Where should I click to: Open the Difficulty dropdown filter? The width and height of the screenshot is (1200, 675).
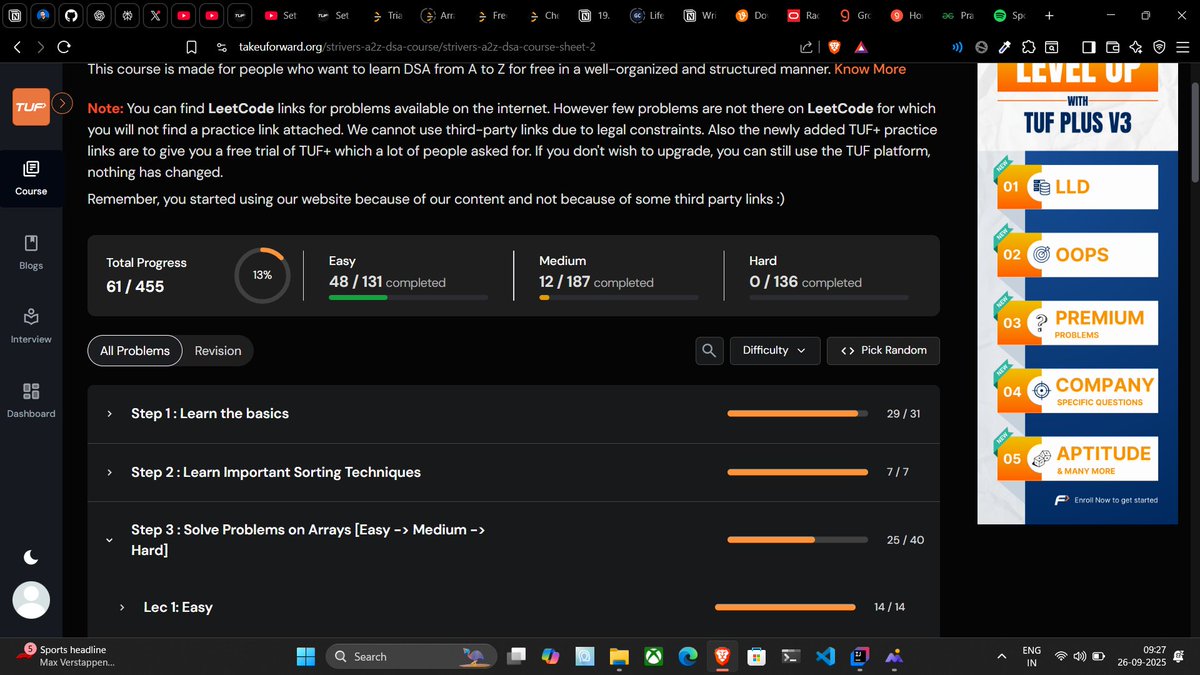click(x=775, y=350)
